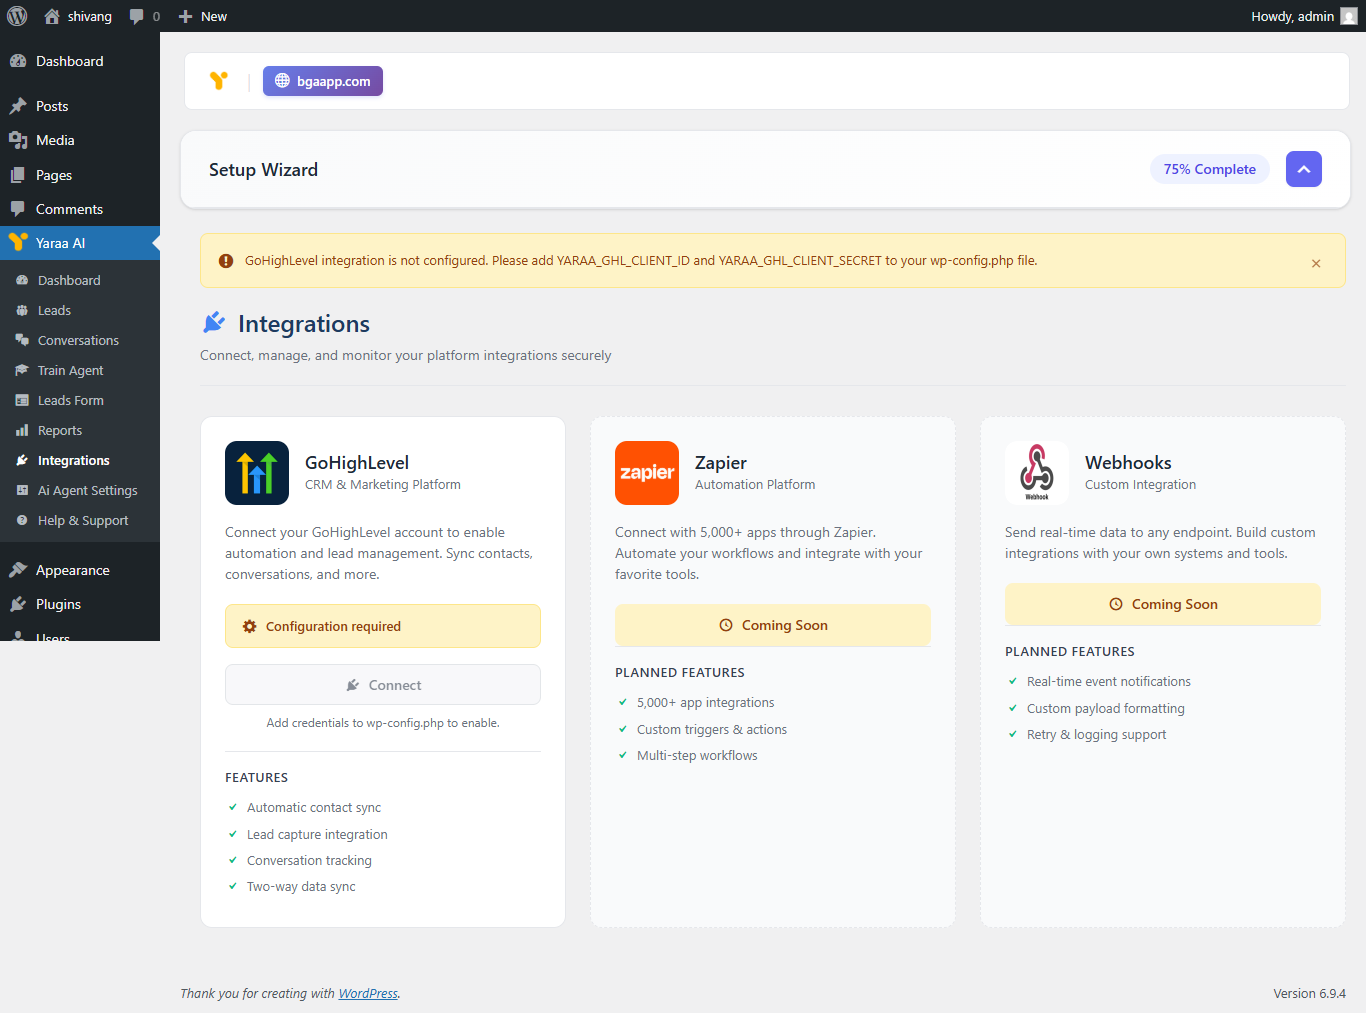
Task: Click the Configuration required status banner
Action: click(383, 625)
